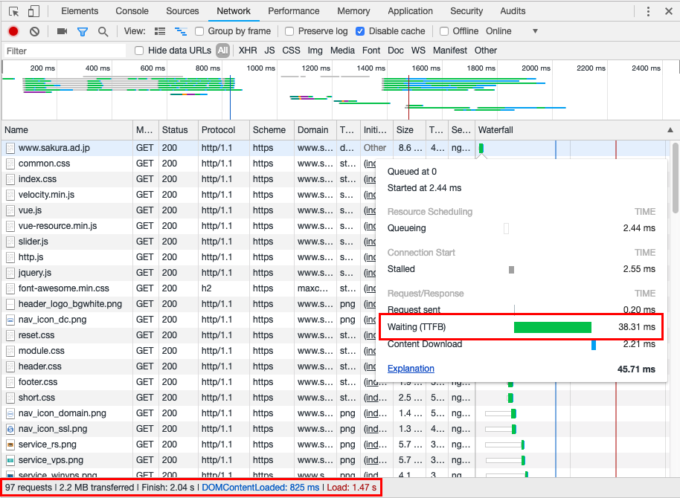Filter requests by XHR type

pos(247,50)
